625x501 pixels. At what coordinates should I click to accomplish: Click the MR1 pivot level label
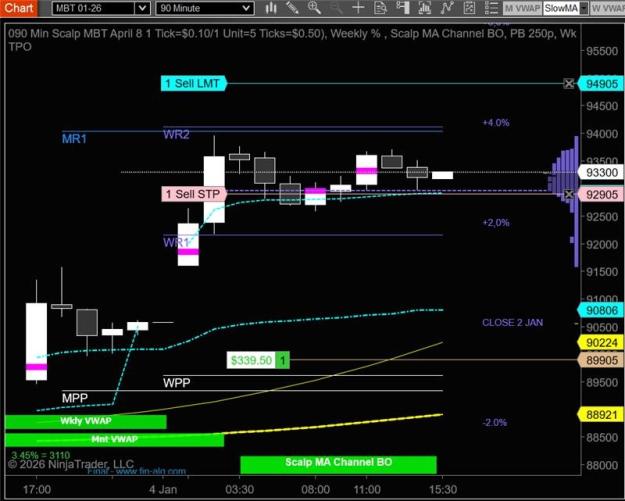74,139
